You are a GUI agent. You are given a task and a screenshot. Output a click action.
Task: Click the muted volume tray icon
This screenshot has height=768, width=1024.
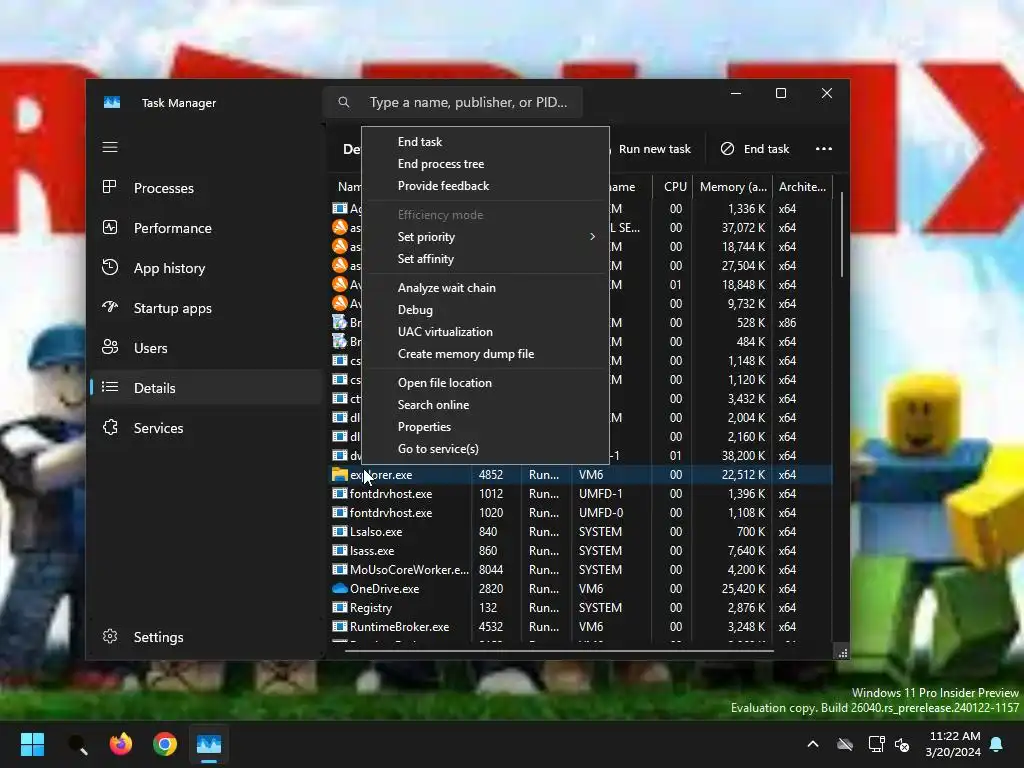click(903, 744)
